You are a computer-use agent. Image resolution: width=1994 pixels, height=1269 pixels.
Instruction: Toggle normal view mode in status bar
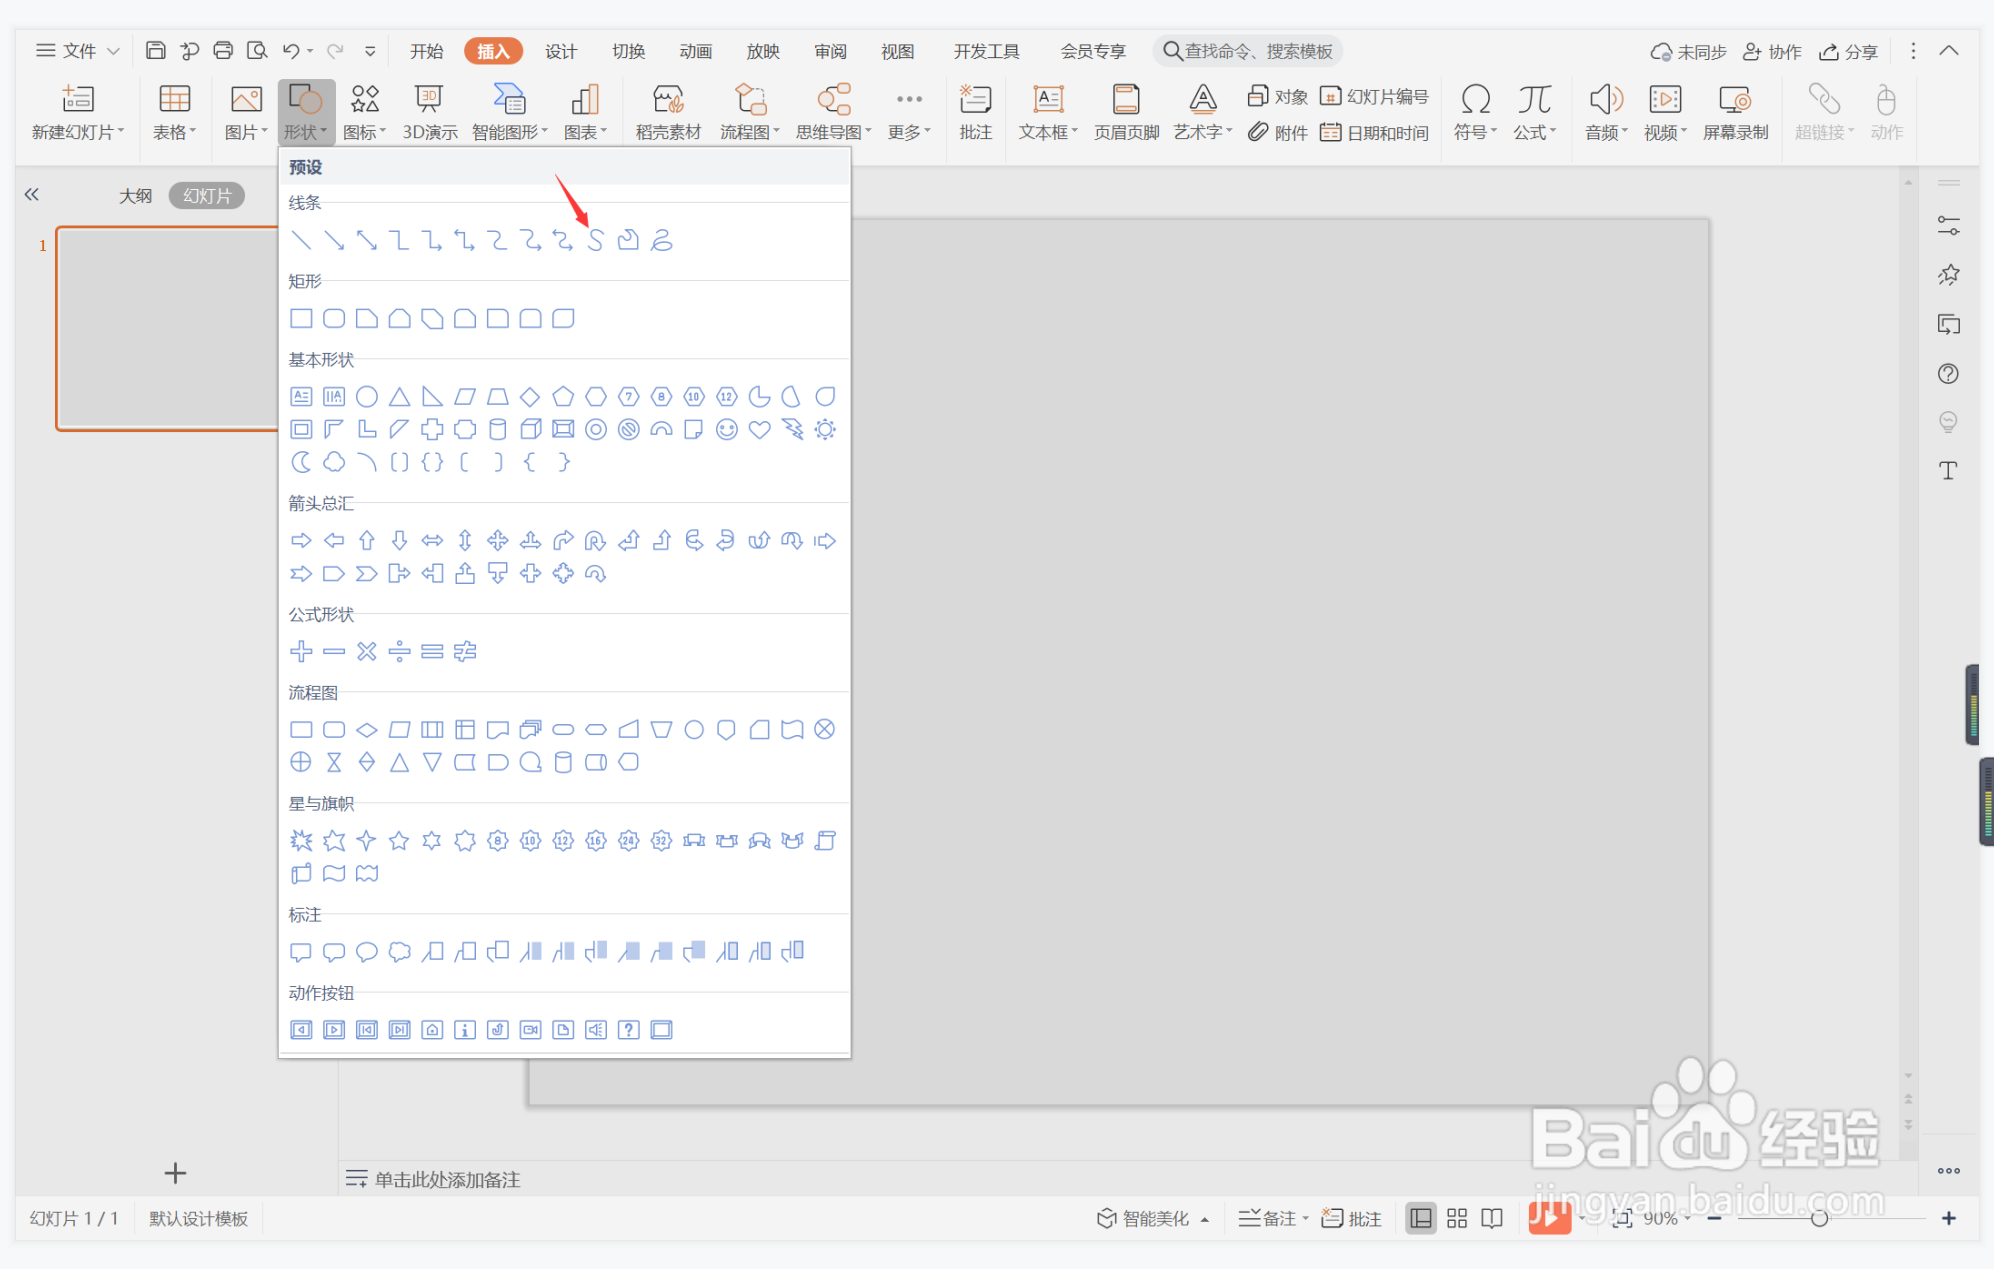click(1420, 1217)
